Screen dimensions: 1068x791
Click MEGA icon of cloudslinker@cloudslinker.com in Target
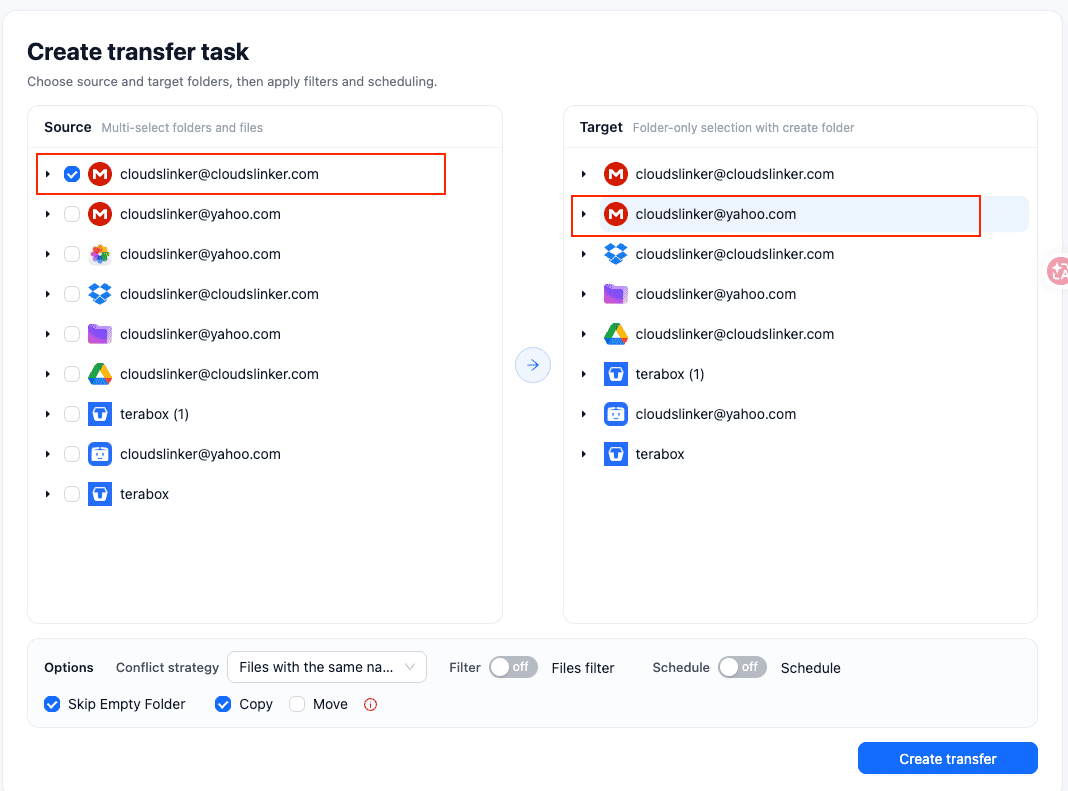coord(616,174)
